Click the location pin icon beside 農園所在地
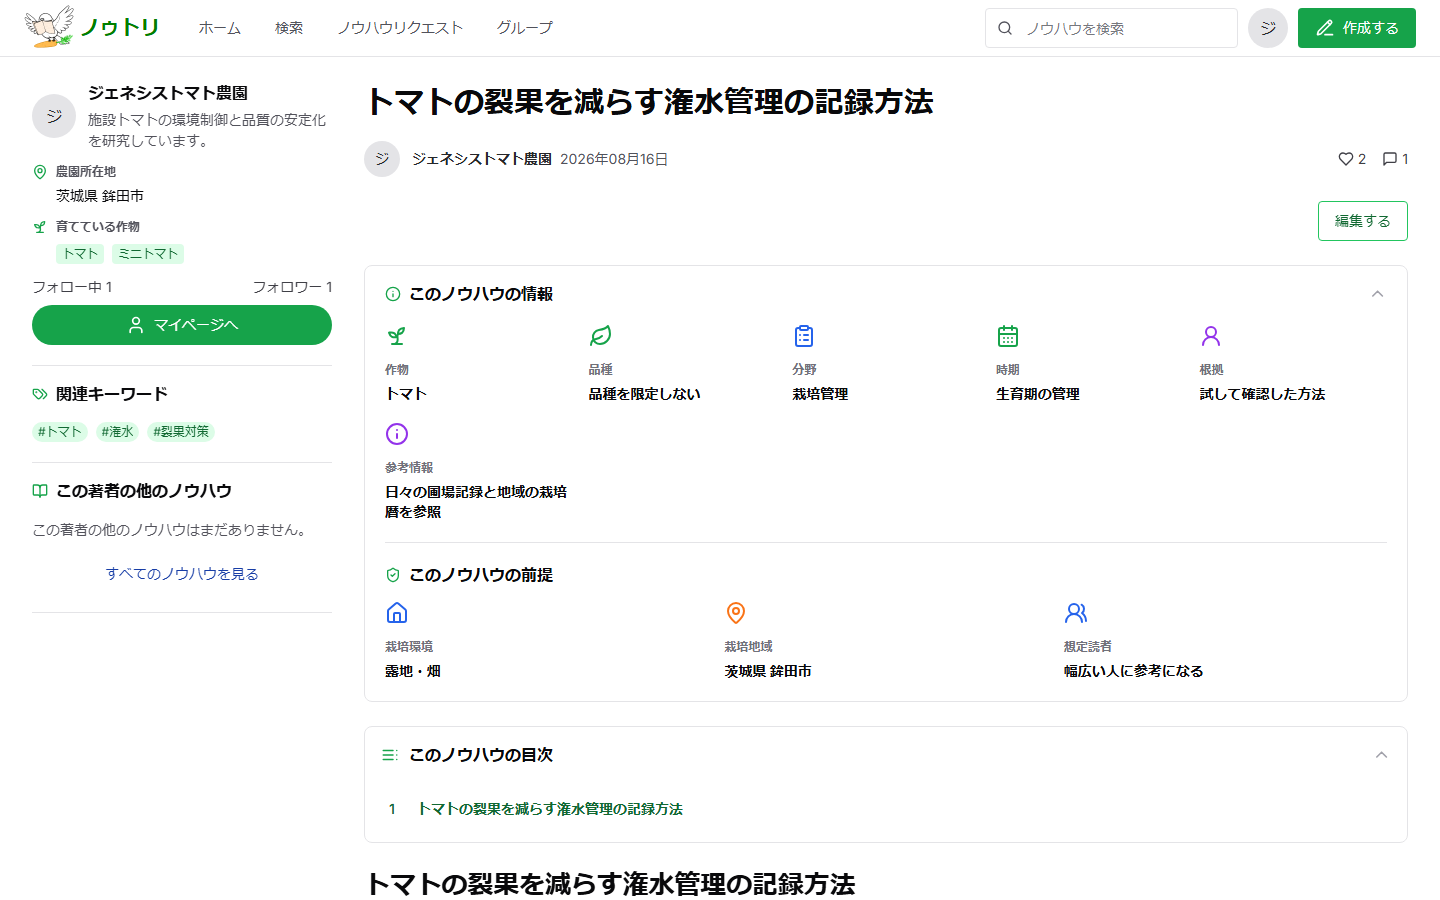The height and width of the screenshot is (900, 1440). [x=40, y=172]
